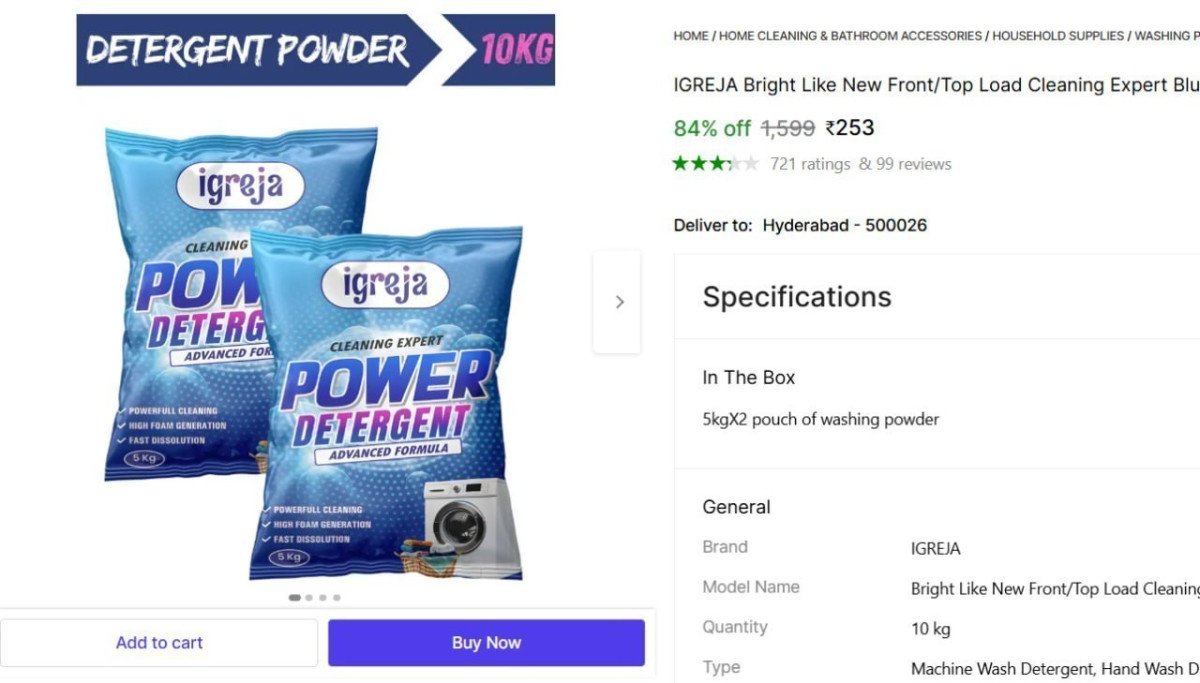Click the green star rating icons
1200x683 pixels.
716,164
